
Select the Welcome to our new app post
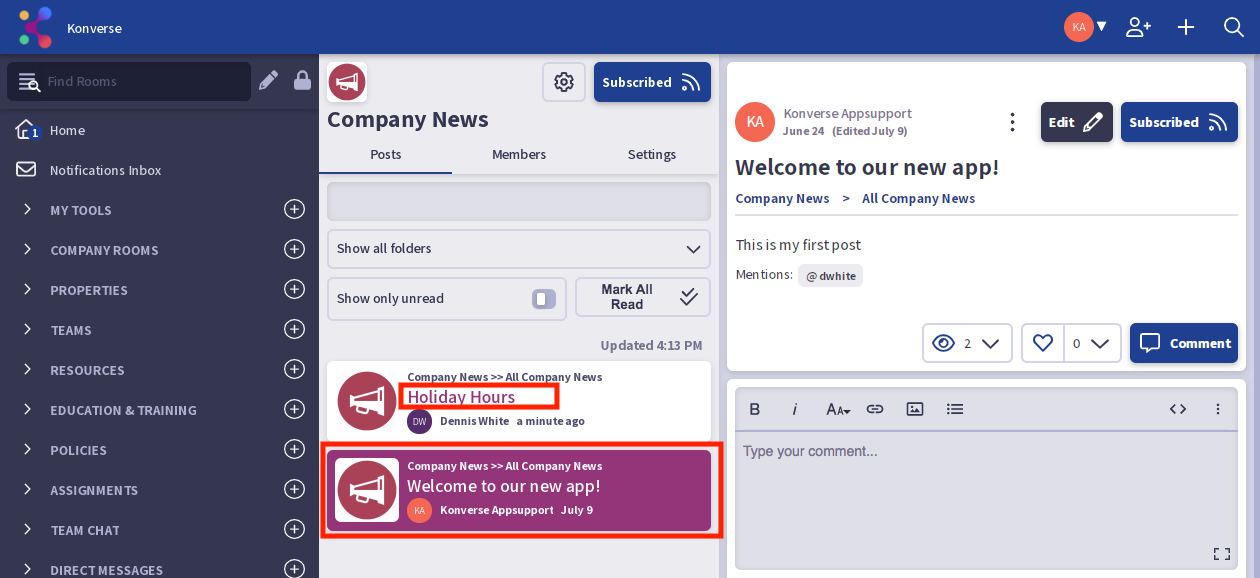519,490
